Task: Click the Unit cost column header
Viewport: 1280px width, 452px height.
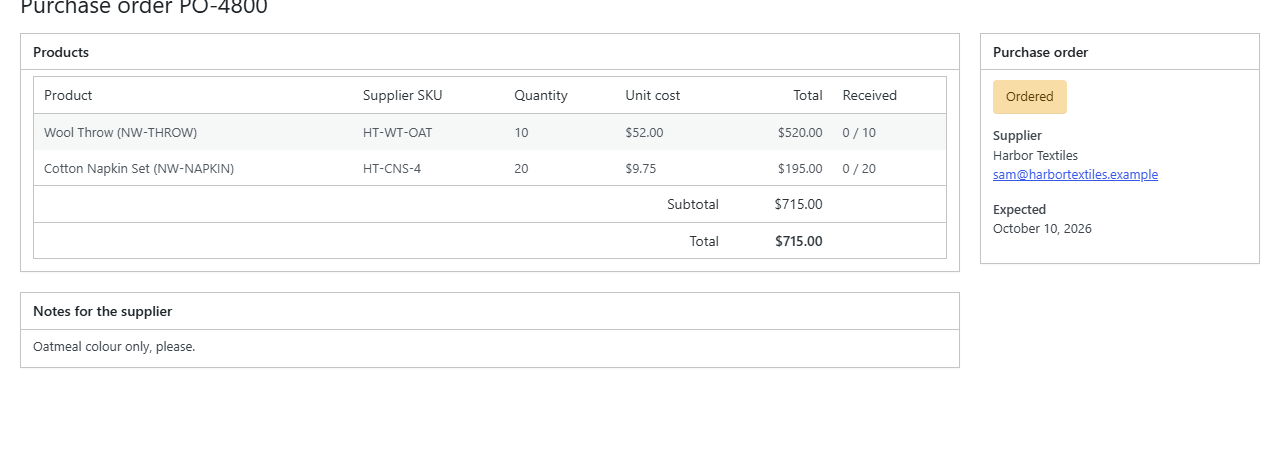Action: tap(653, 95)
